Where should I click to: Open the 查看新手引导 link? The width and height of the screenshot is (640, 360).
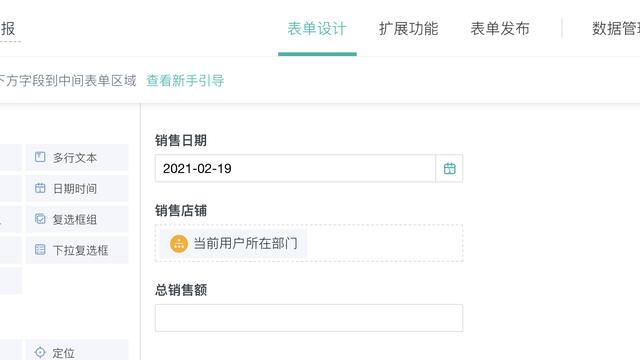tap(185, 80)
